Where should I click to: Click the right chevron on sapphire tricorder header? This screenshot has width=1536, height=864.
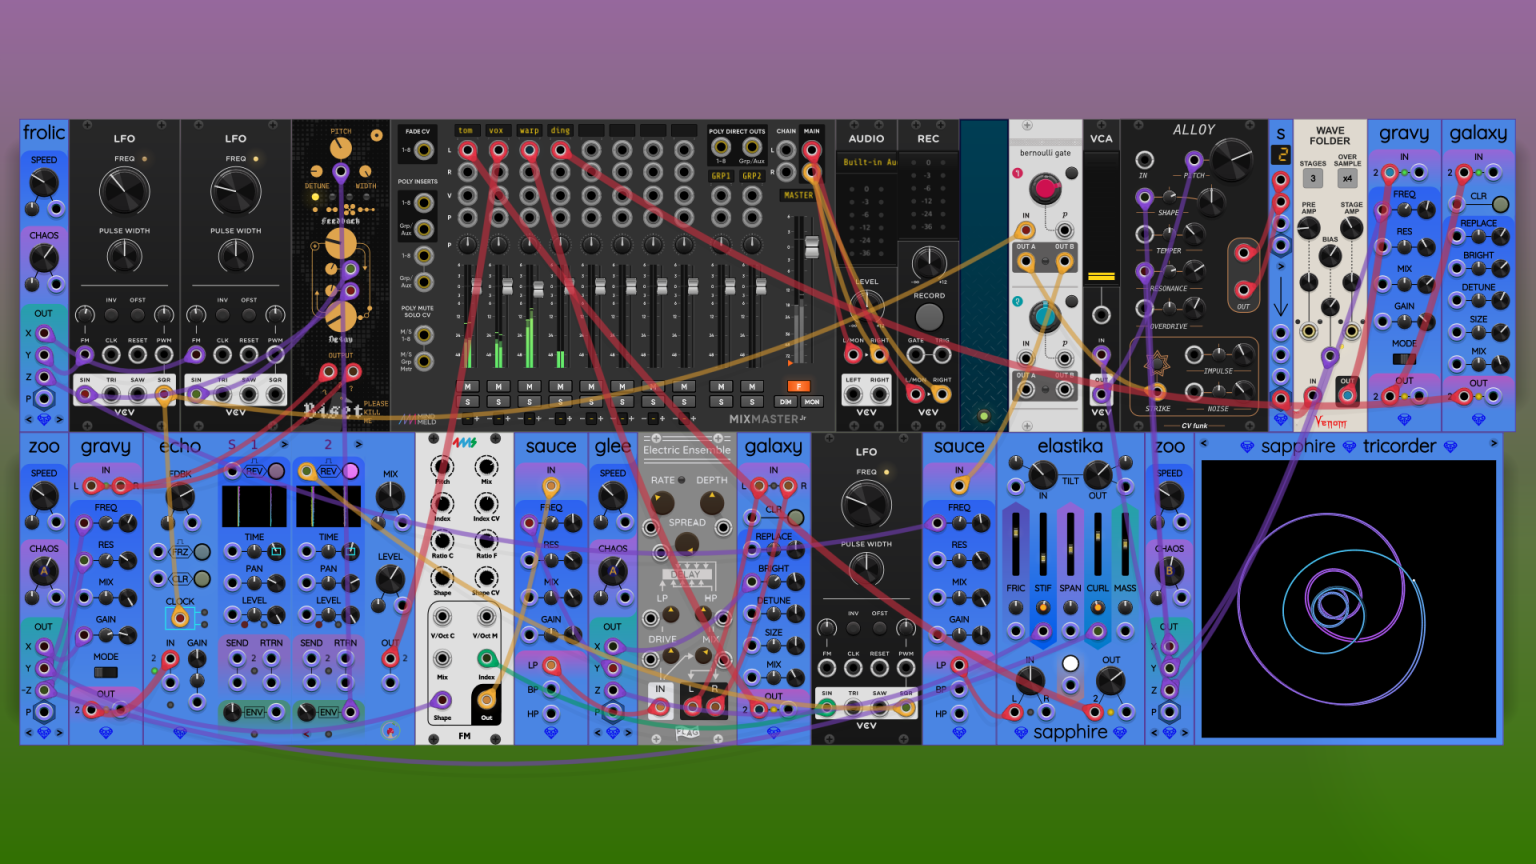(1494, 443)
